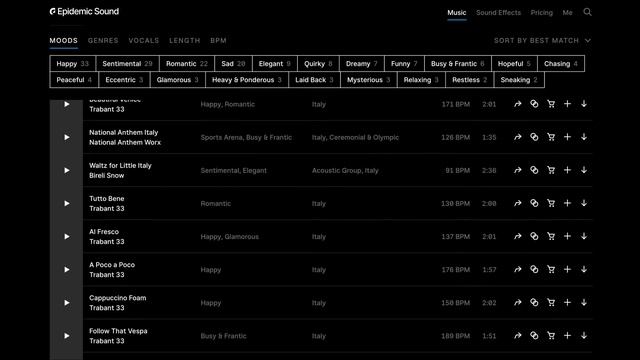Click the Sports Arena, Busy & Frantic moods
The height and width of the screenshot is (360, 640).
[x=246, y=137]
